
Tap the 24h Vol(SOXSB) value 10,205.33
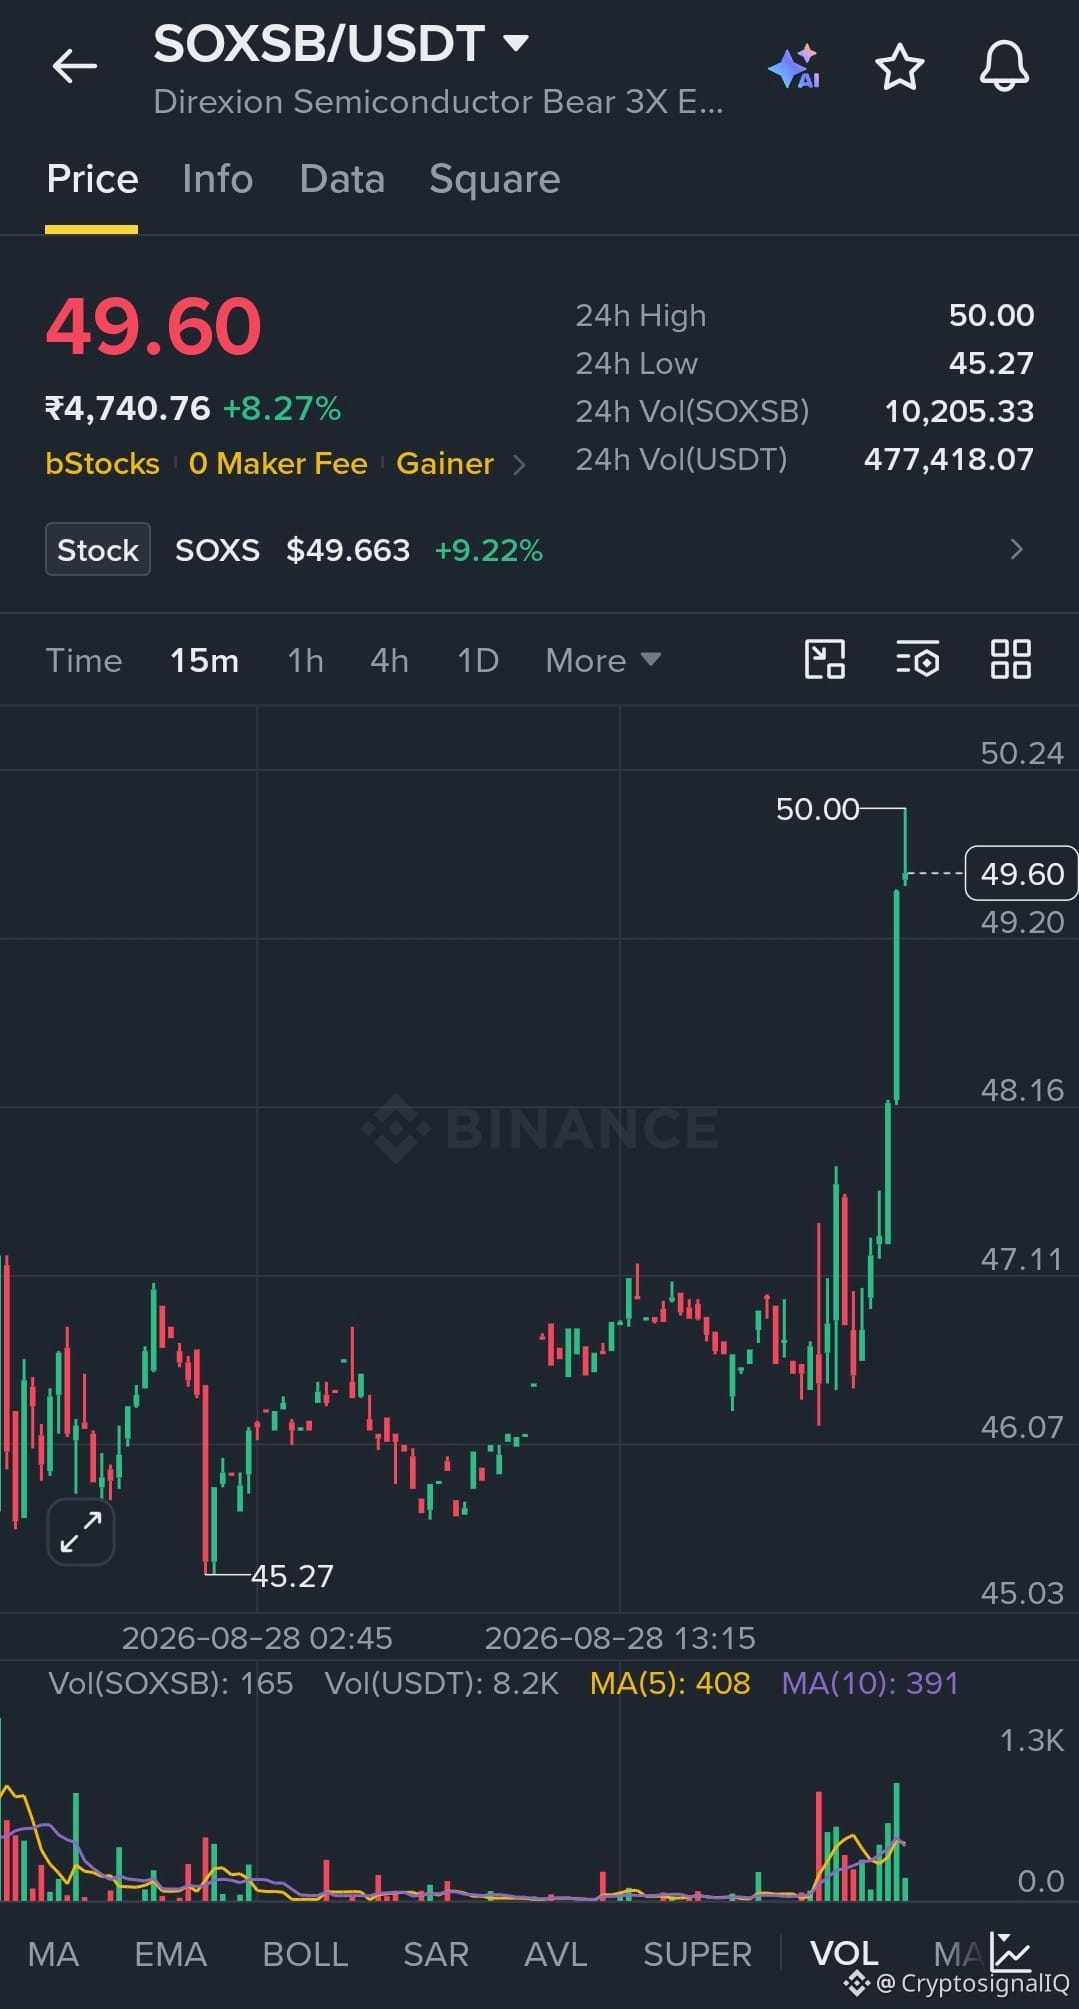[959, 411]
